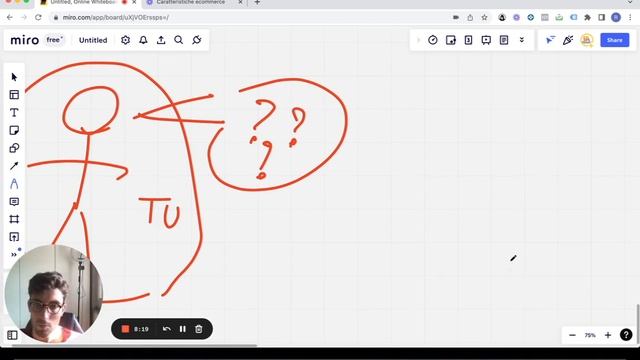640x360 pixels.
Task: Open the voting sticky tool icon
Action: [451, 40]
